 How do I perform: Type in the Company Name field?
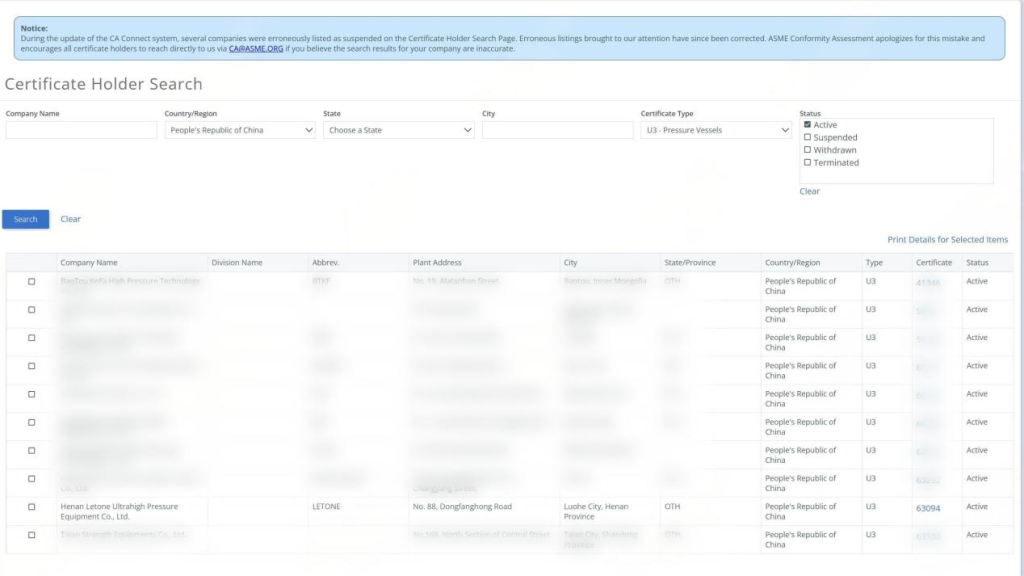[x=81, y=130]
